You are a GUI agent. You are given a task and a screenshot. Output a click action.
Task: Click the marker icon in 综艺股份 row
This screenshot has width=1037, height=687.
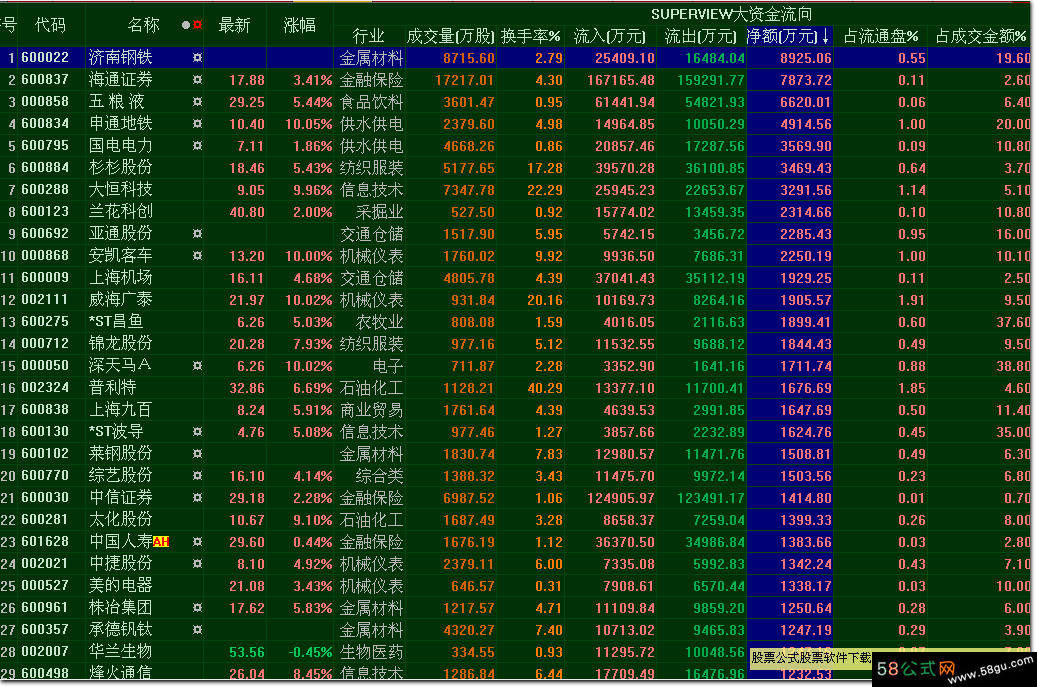pos(197,475)
